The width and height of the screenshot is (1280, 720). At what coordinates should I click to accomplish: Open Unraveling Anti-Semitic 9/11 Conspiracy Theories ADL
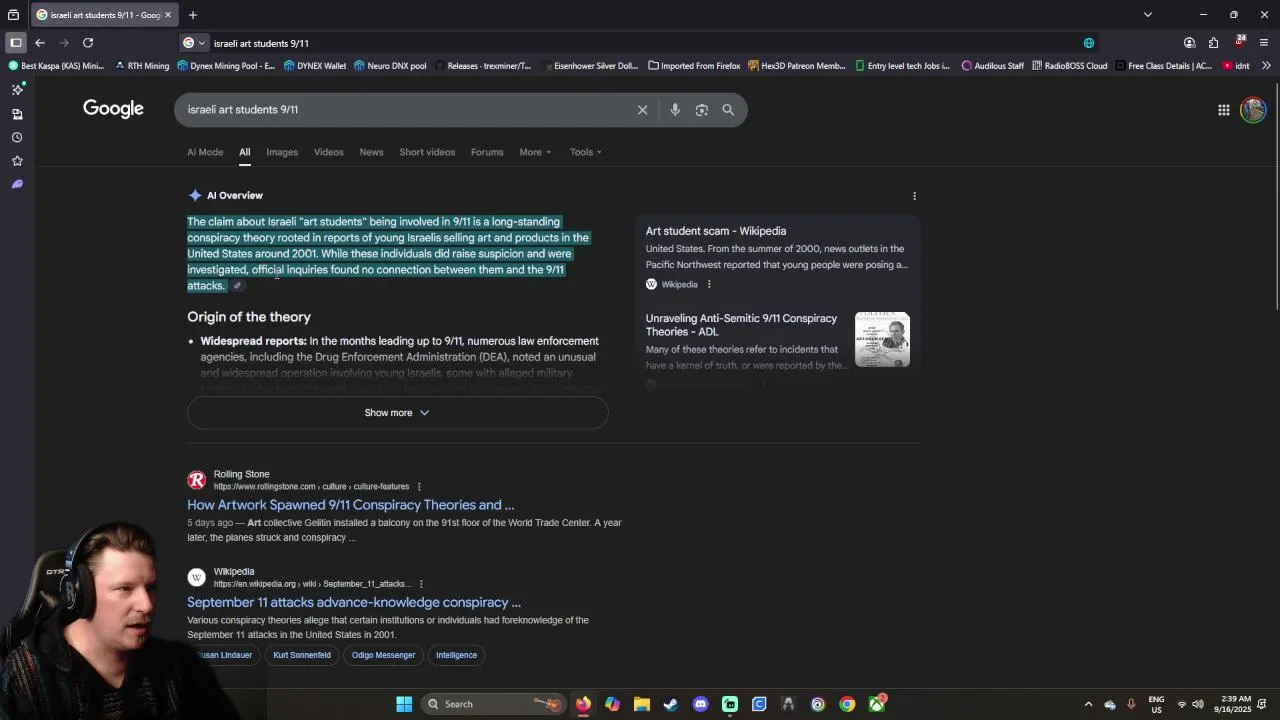[741, 325]
